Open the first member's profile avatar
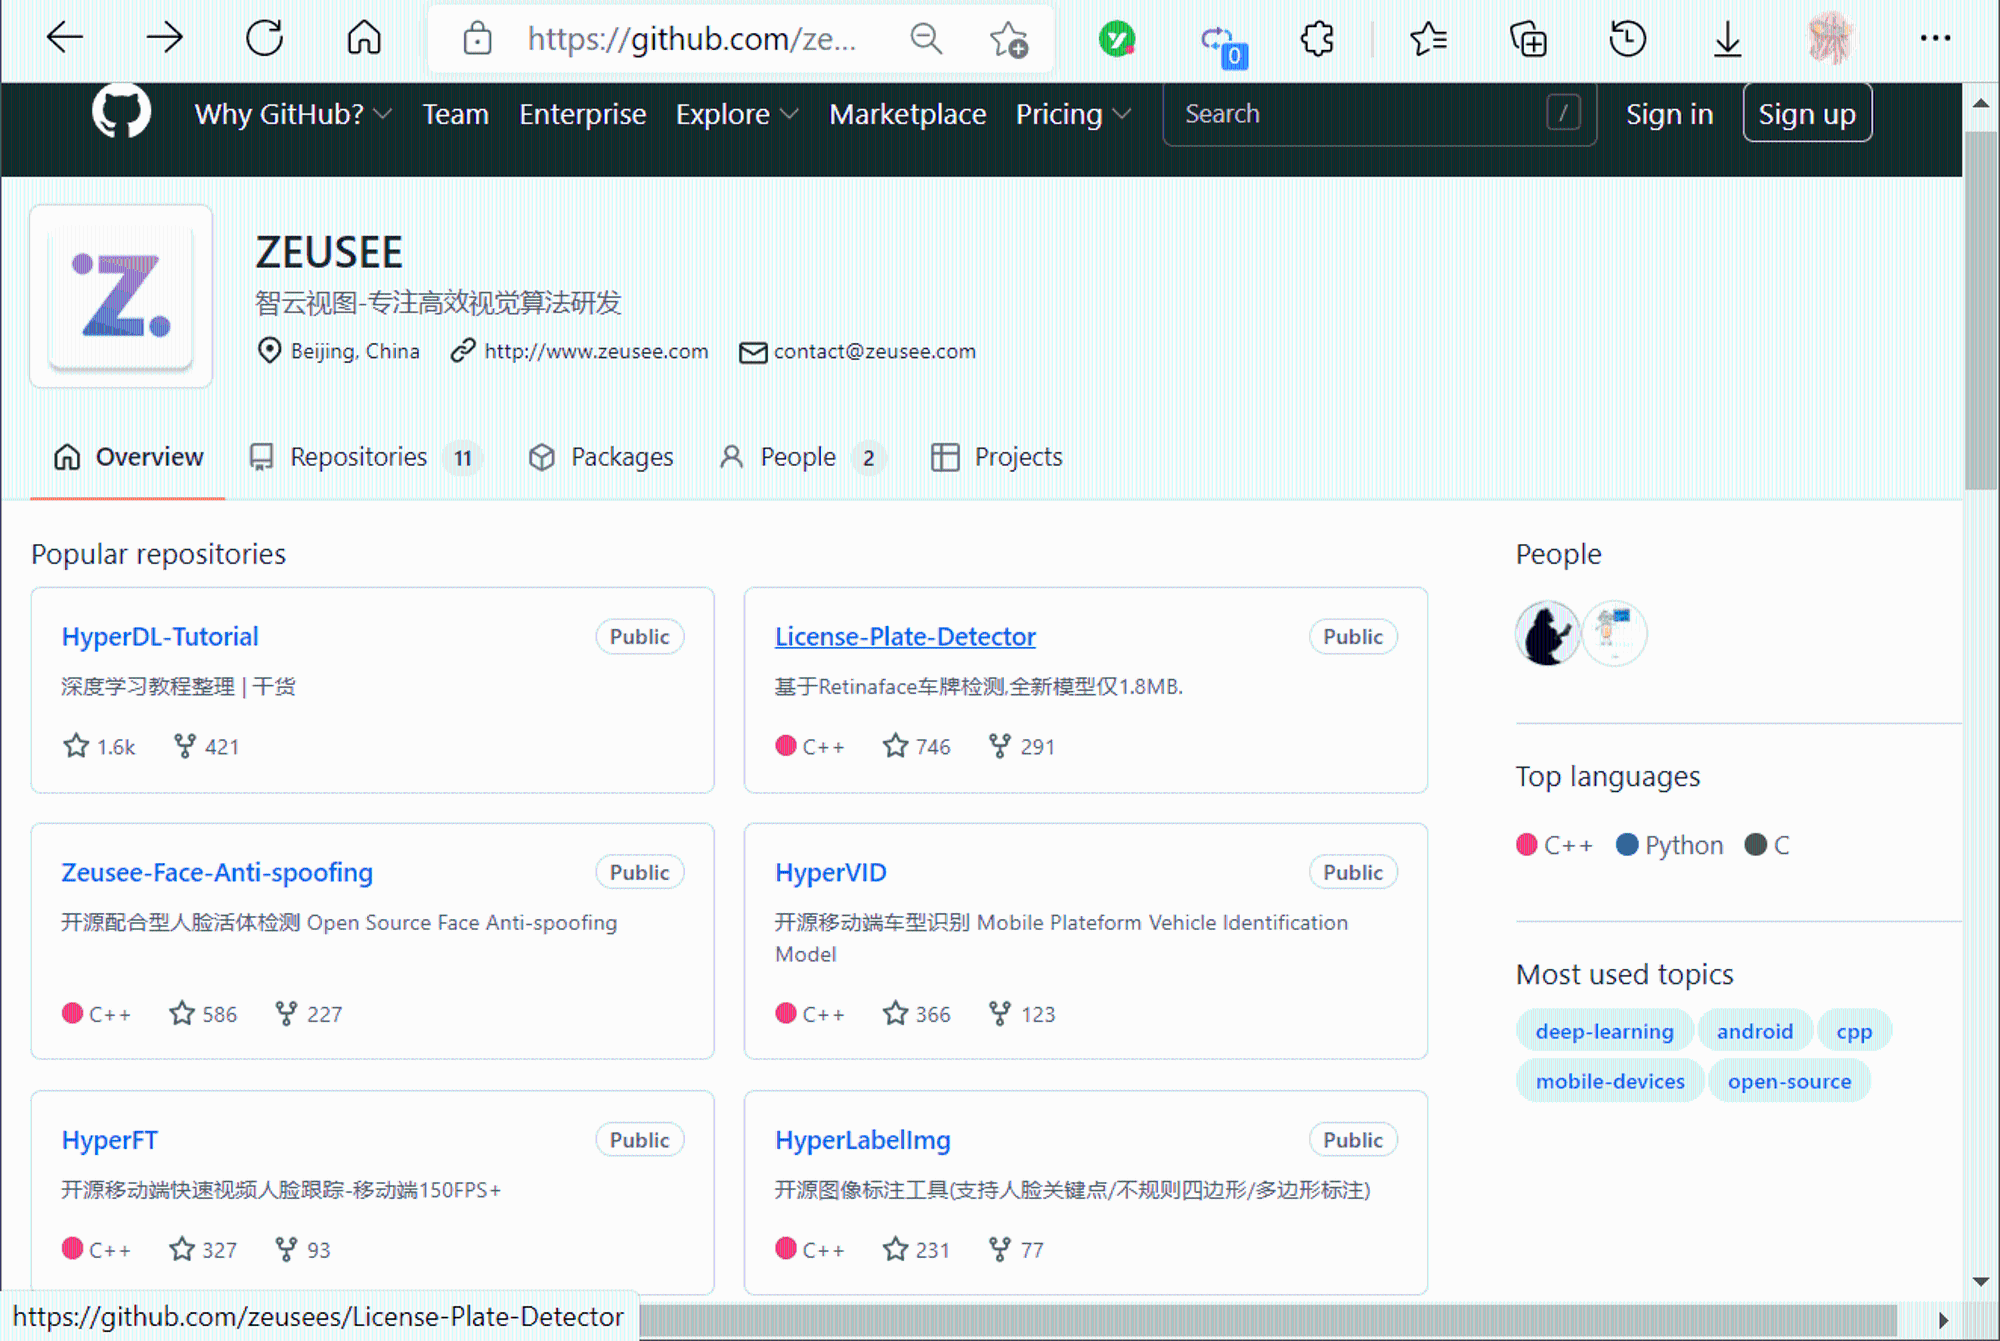The image size is (2000, 1341). [1547, 633]
